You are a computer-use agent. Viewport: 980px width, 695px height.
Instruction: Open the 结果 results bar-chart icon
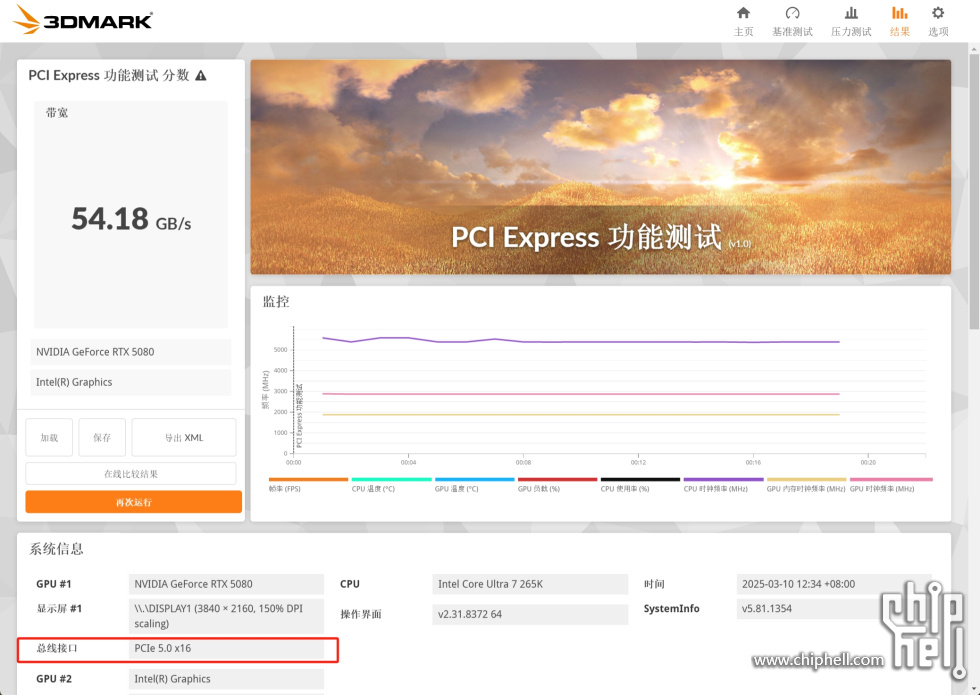click(x=899, y=13)
